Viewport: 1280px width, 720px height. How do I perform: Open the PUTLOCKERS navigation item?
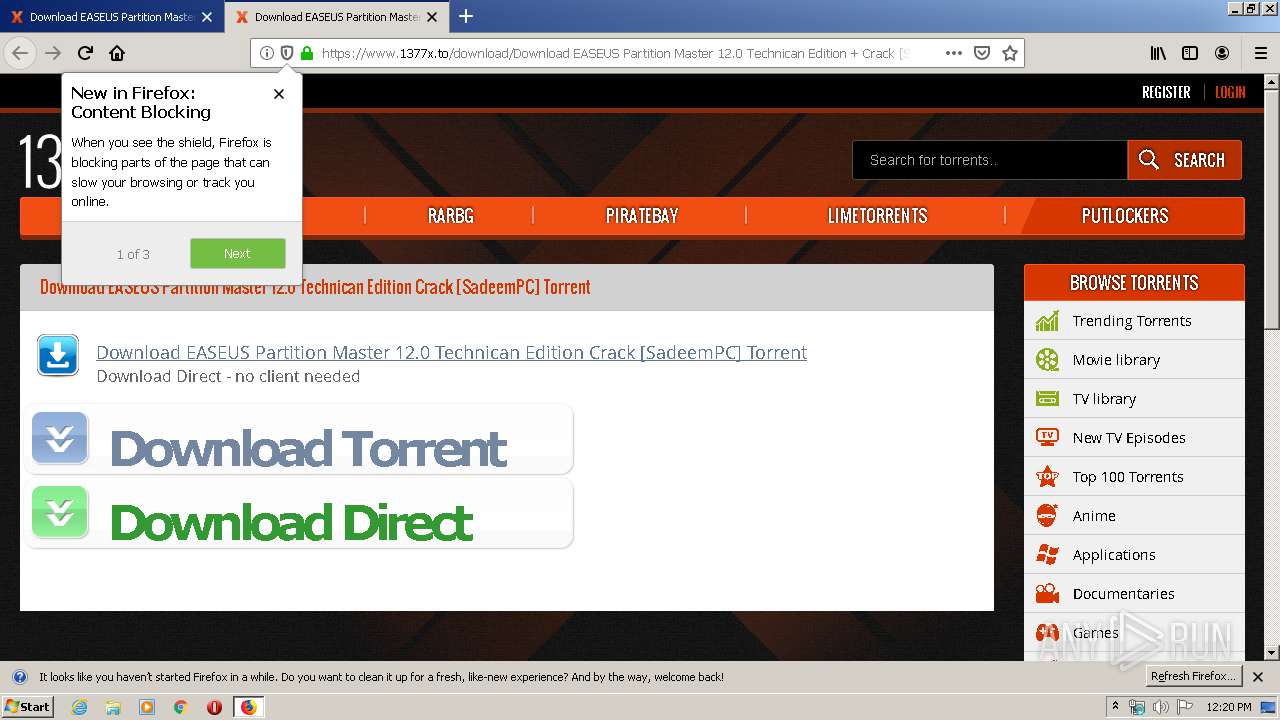pos(1125,216)
